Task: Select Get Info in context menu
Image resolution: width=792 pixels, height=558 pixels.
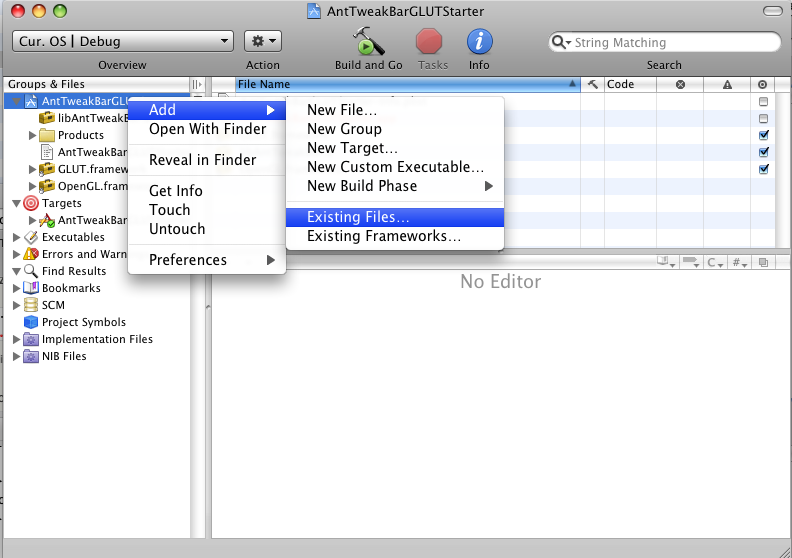Action: pyautogui.click(x=175, y=191)
